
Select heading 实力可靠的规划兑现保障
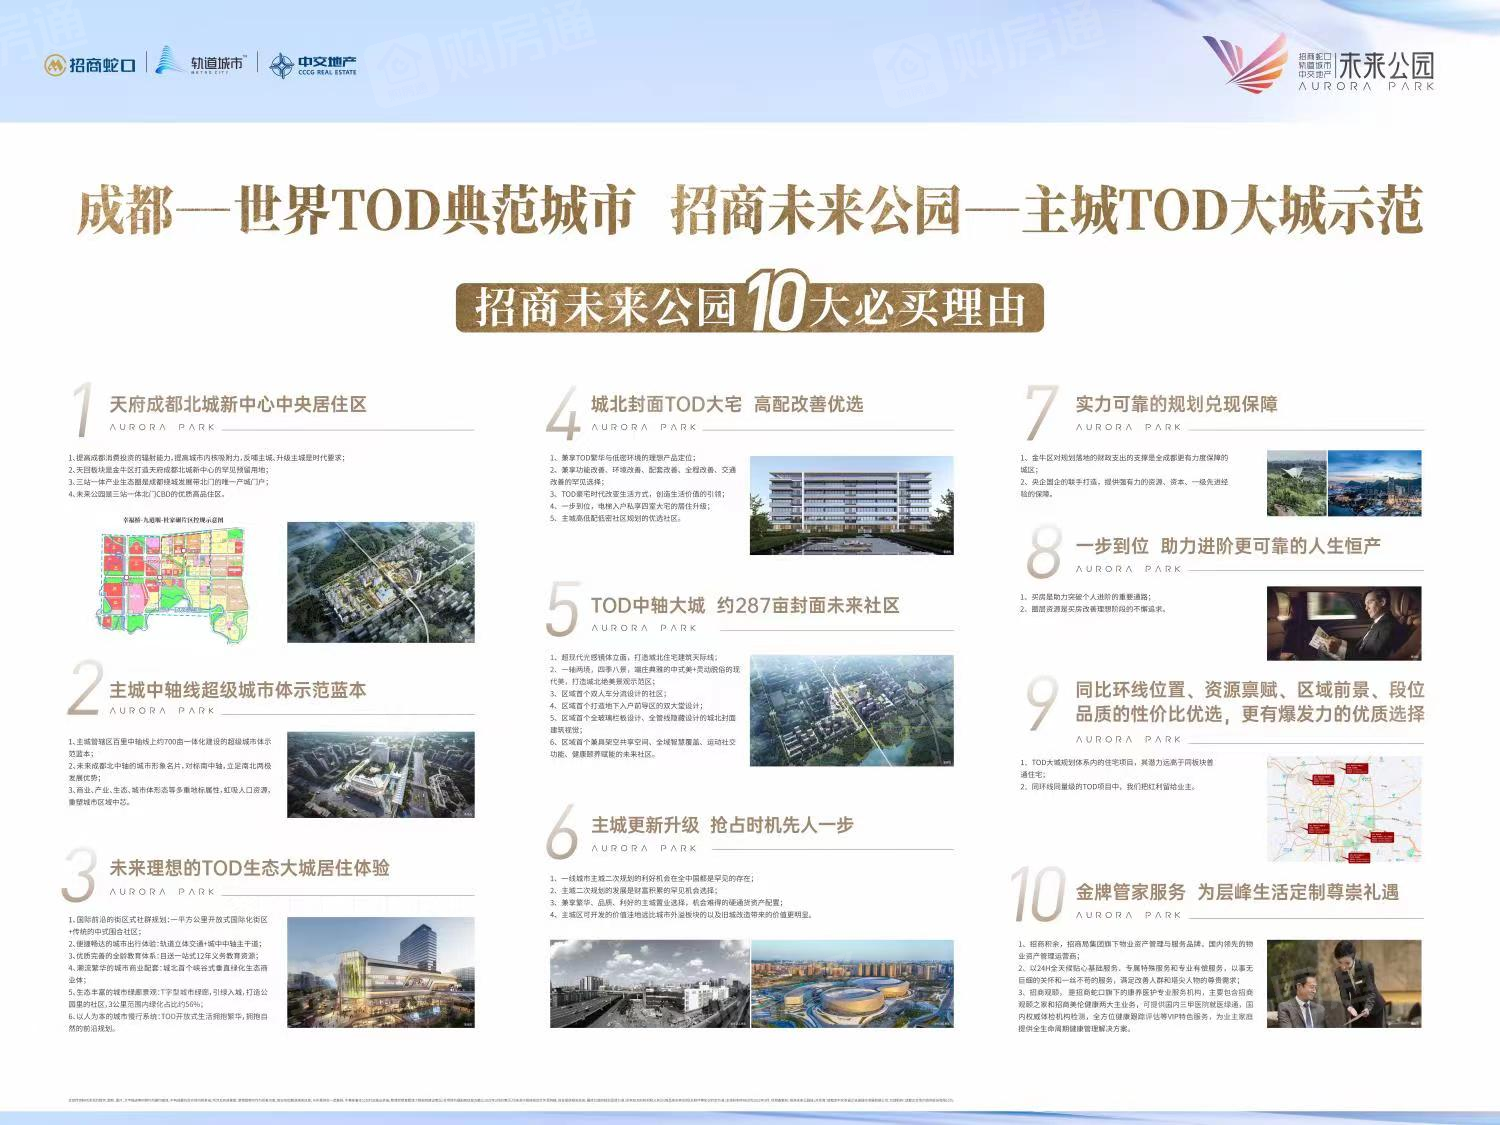tap(1176, 404)
